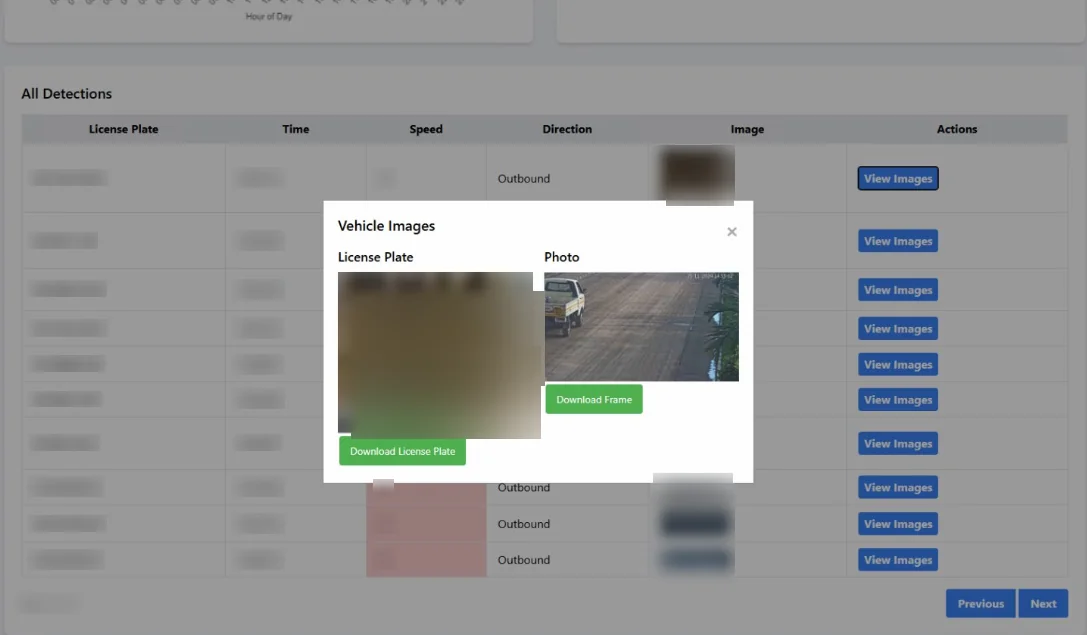Viewport: 1087px width, 635px height.
Task: Click the Photo label in the dialog
Action: (x=562, y=257)
